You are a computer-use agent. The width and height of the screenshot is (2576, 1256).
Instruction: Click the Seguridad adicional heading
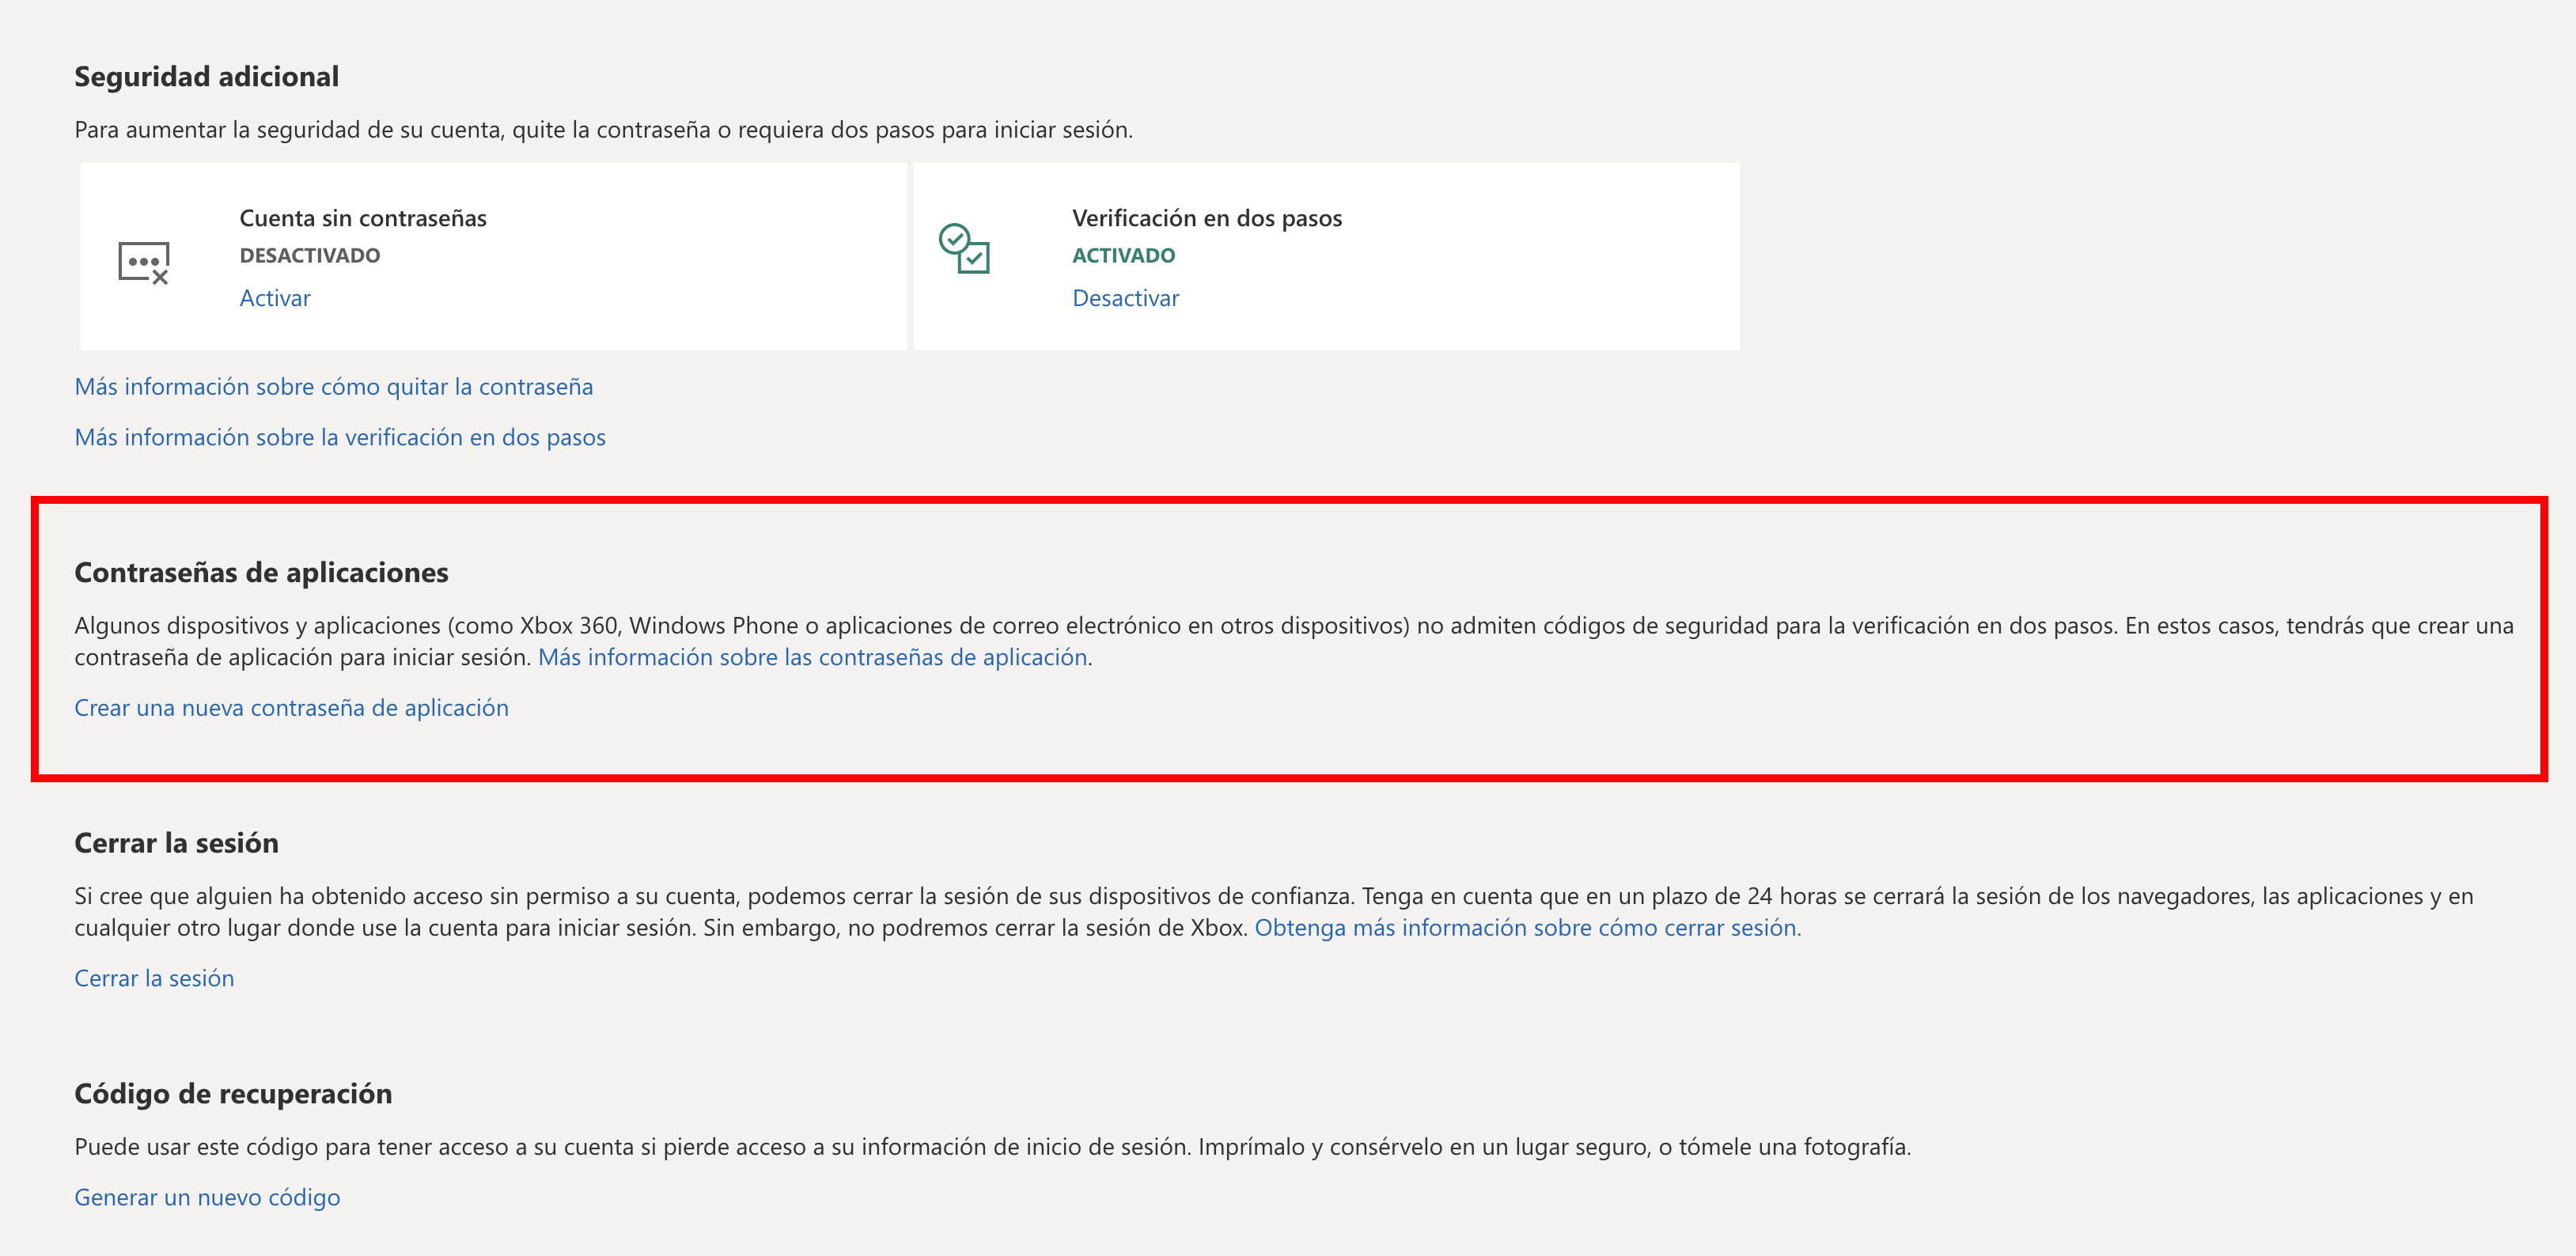206,77
